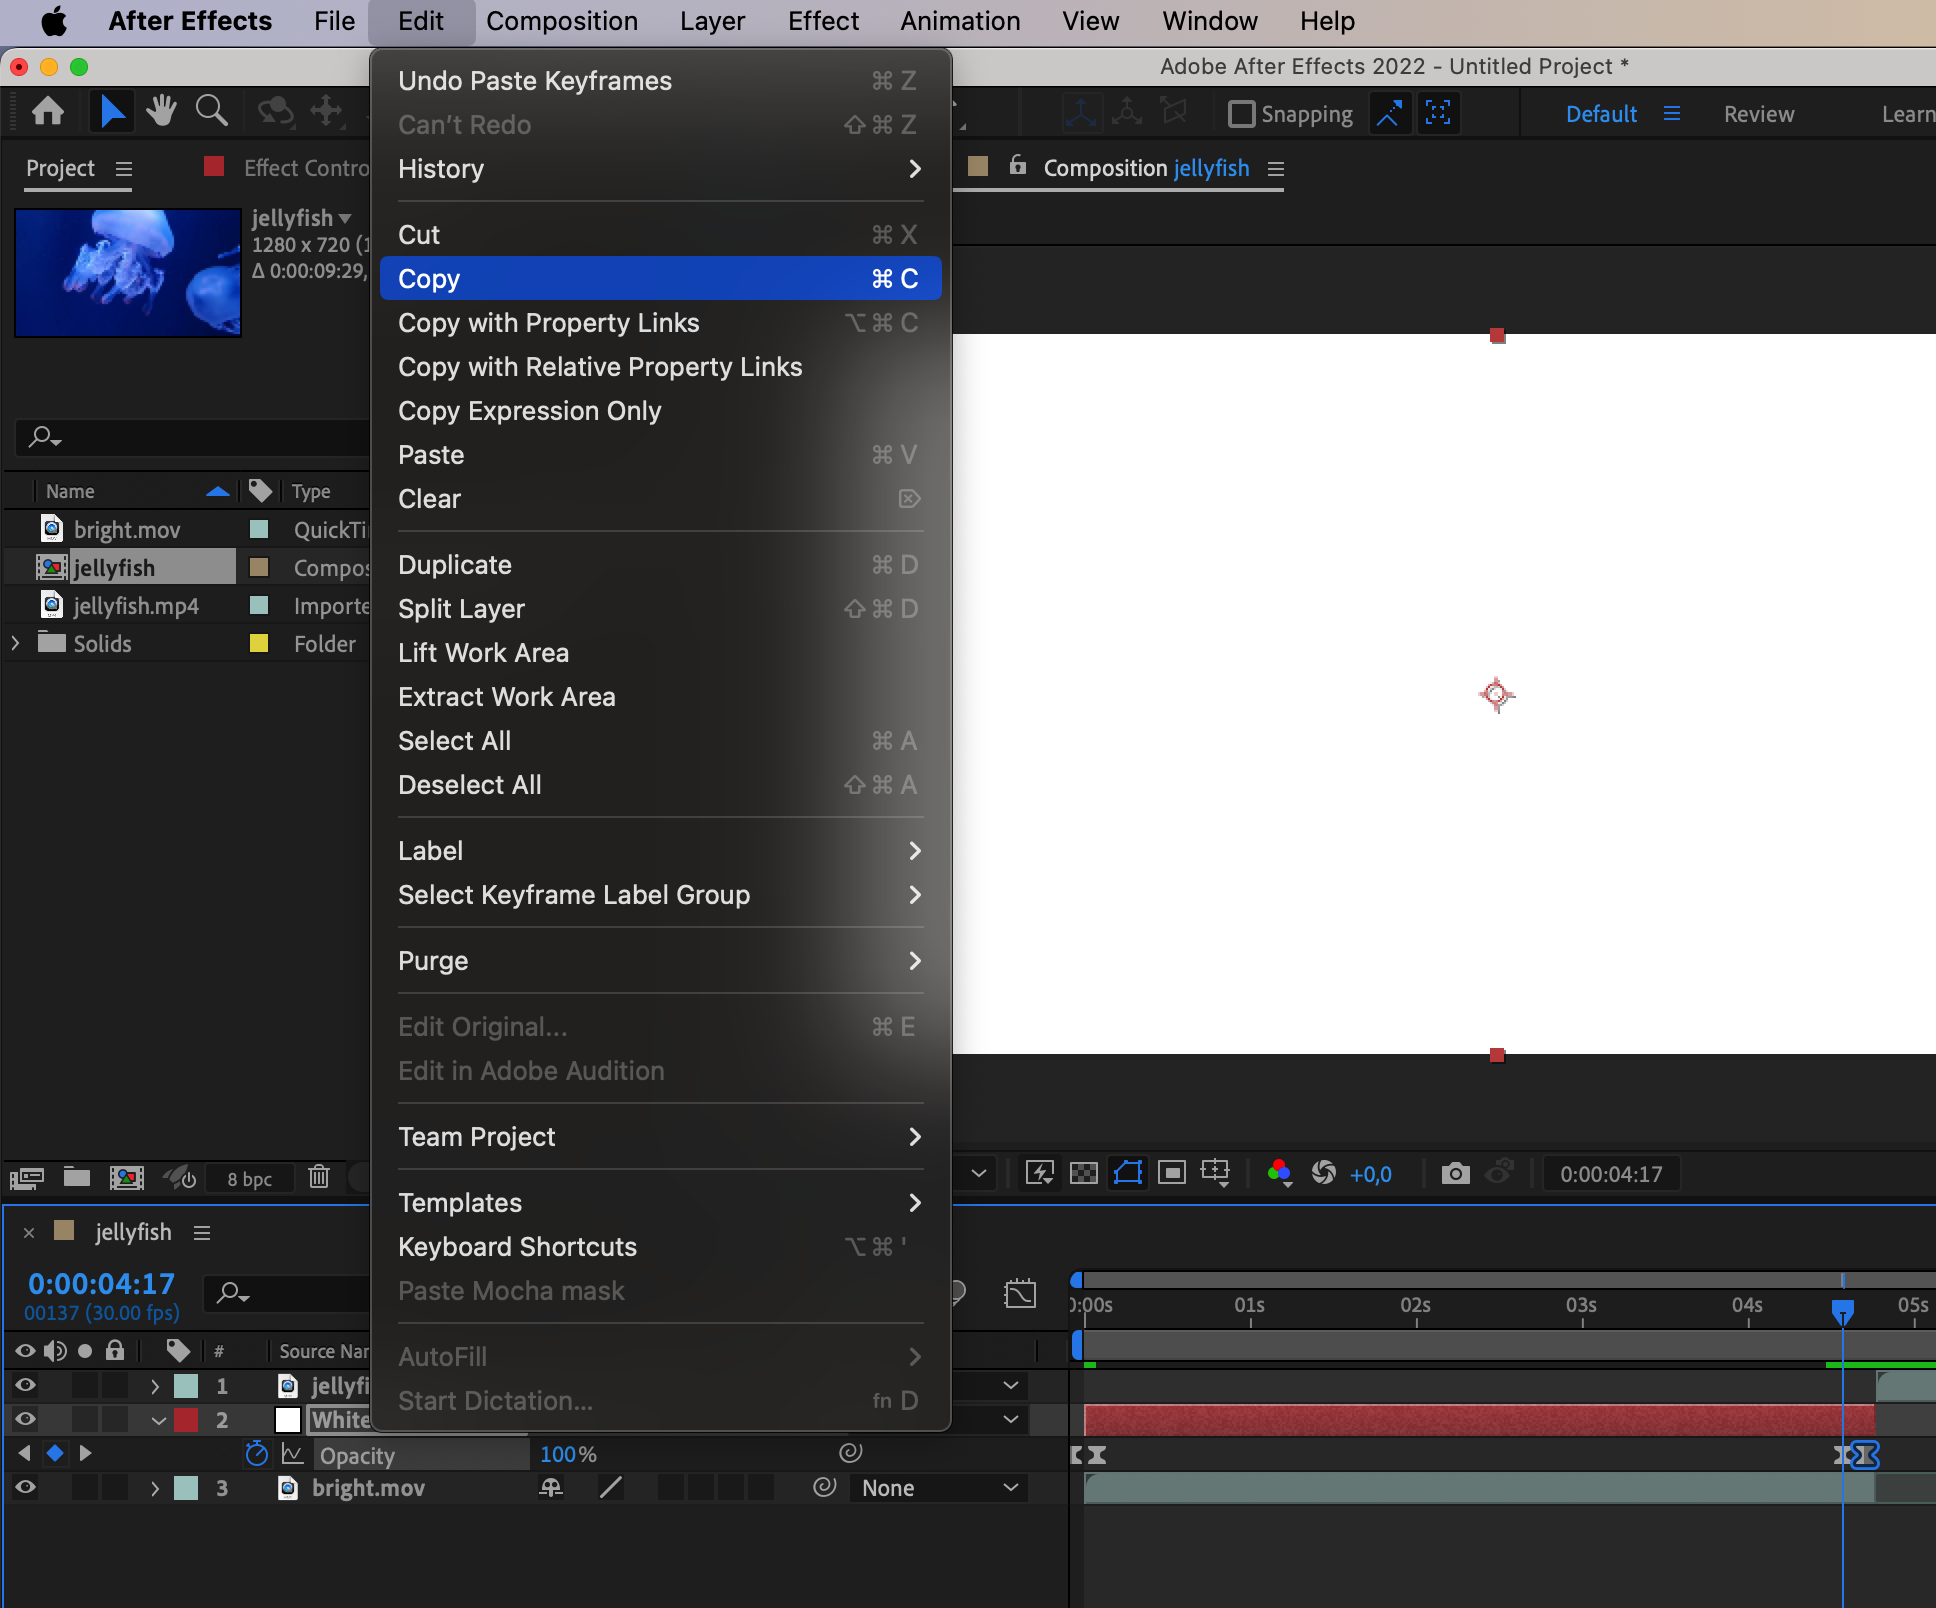Create a new folder in Project panel
The height and width of the screenshot is (1608, 1936).
[77, 1177]
